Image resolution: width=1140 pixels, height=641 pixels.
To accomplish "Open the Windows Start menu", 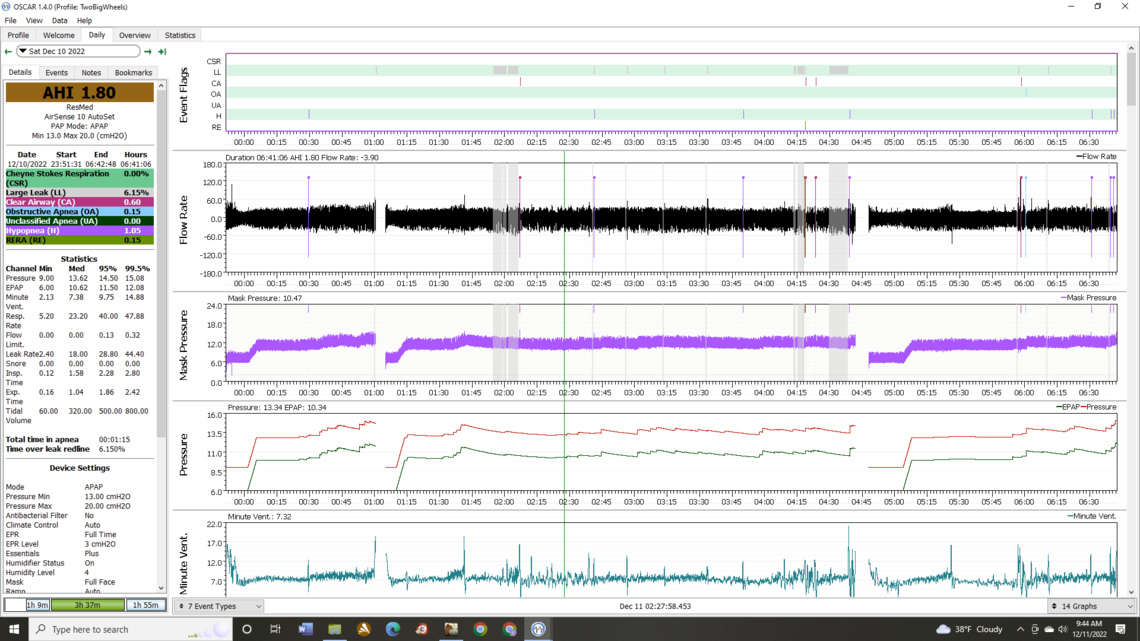I will click(x=14, y=629).
